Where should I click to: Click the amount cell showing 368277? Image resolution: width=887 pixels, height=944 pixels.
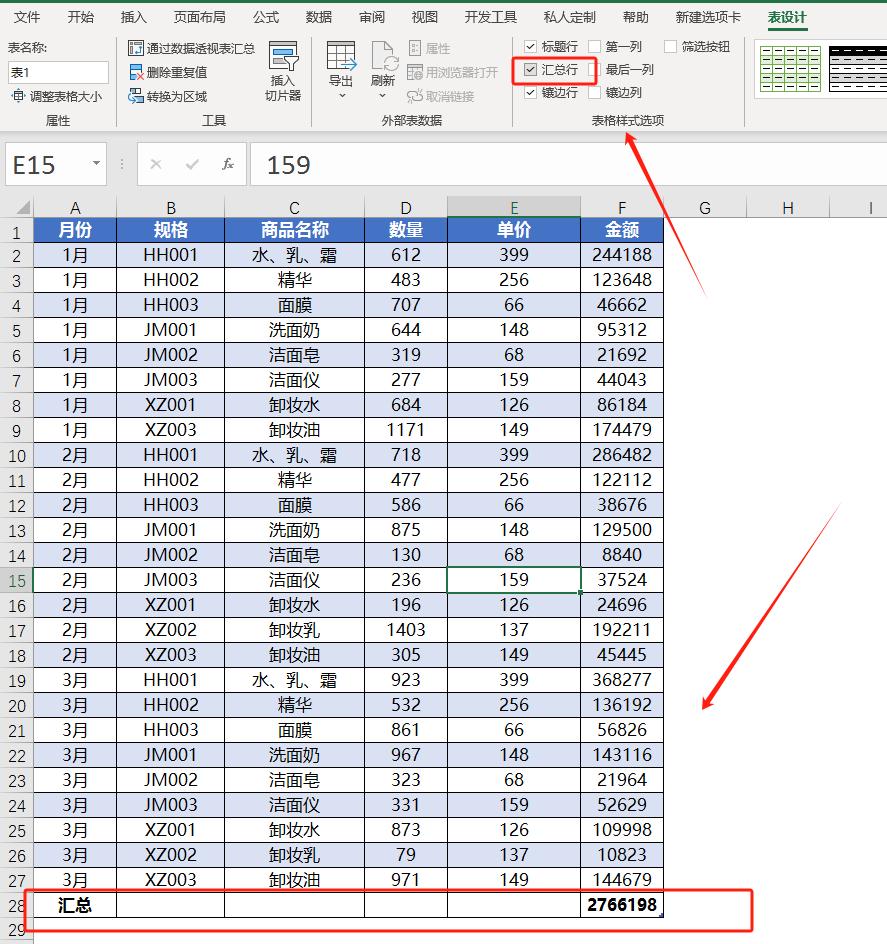point(622,680)
